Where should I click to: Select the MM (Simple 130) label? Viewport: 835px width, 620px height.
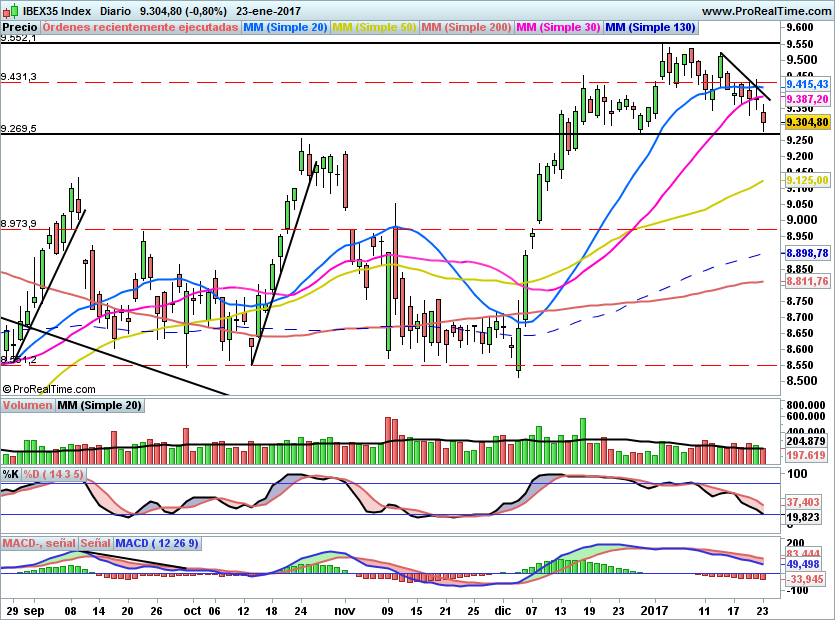[650, 27]
